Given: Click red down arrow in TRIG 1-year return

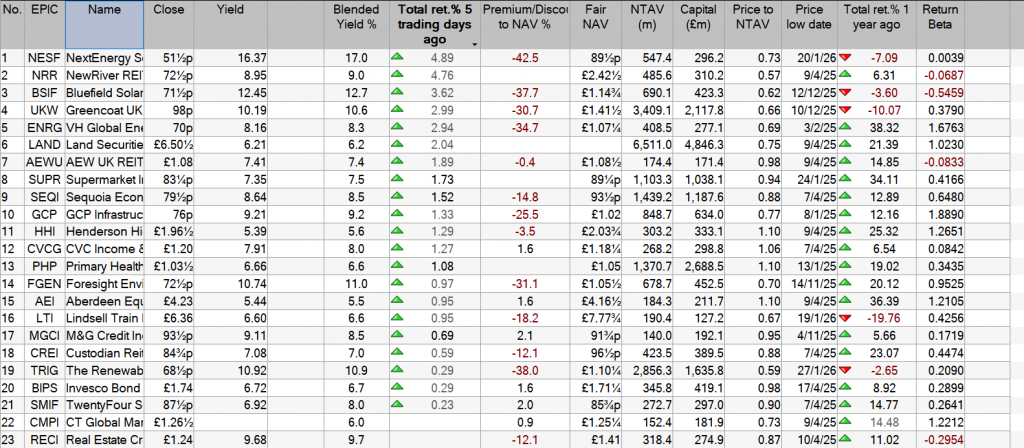Looking at the screenshot, I should click(x=850, y=369).
